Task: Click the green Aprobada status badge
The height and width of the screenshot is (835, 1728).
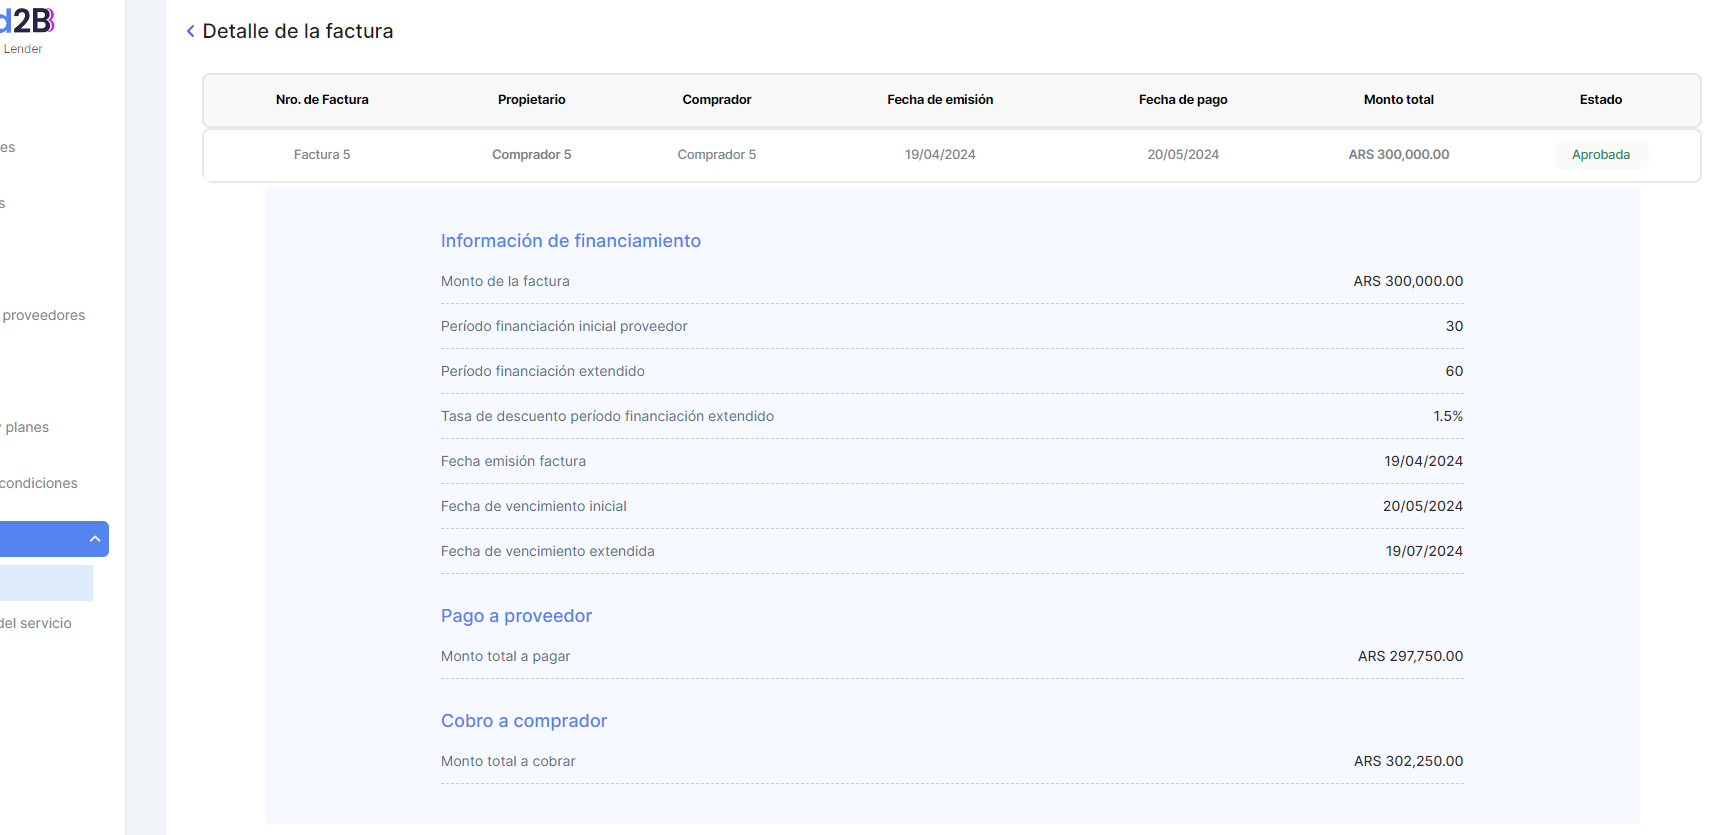Action: click(x=1600, y=154)
